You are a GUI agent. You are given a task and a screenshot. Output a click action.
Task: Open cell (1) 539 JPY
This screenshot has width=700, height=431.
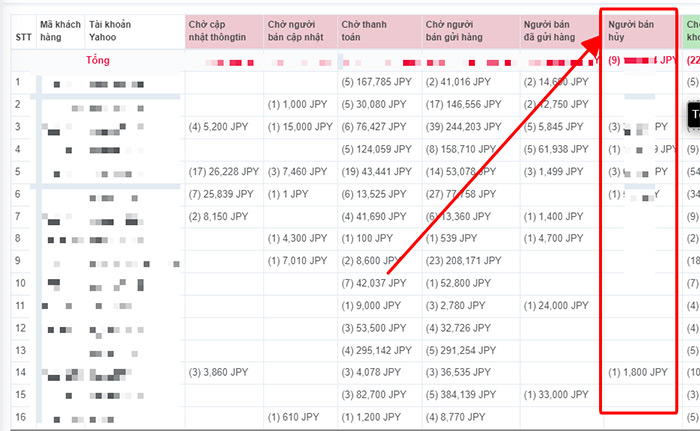[451, 239]
